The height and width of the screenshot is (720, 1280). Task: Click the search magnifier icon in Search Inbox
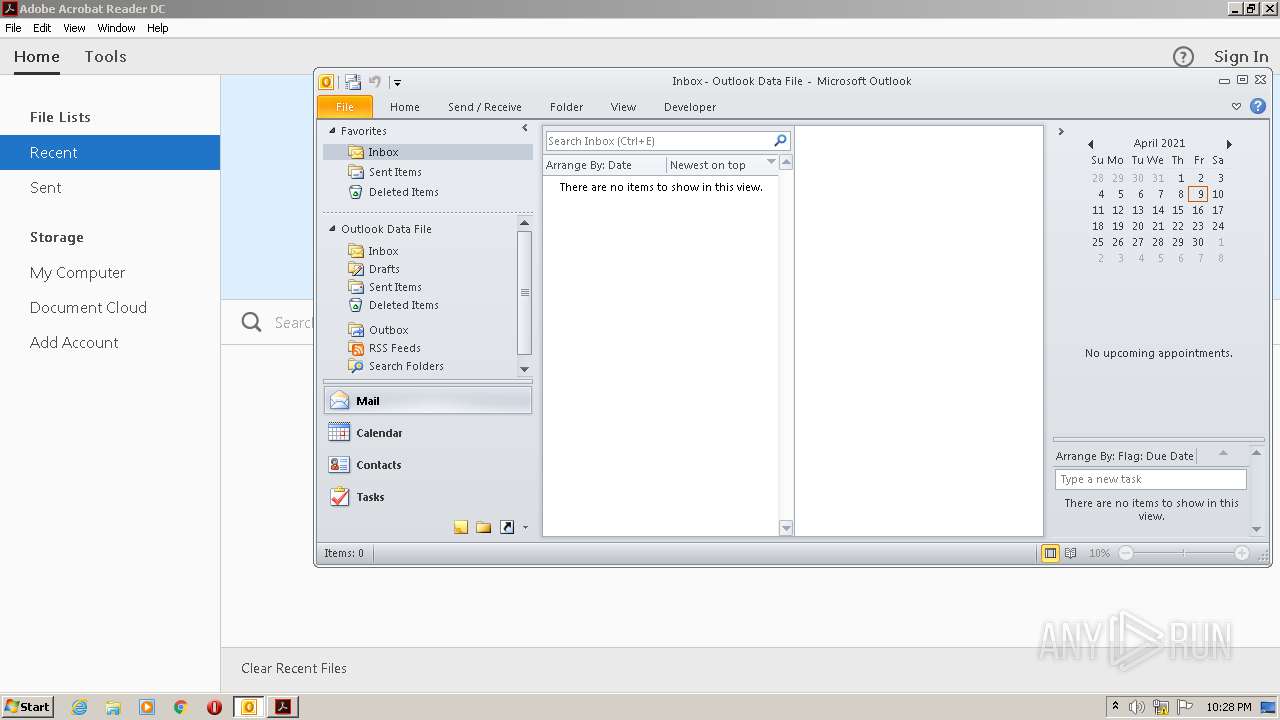tap(781, 141)
